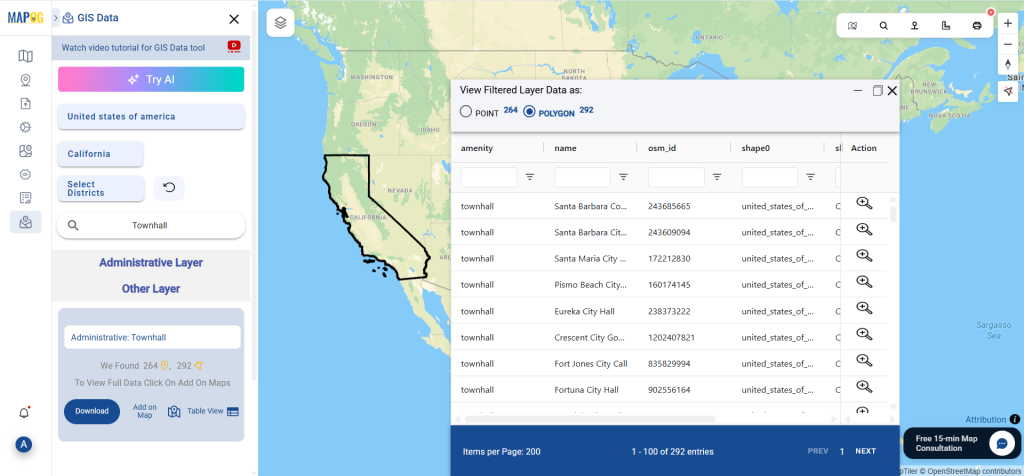This screenshot has width=1024, height=476.
Task: Open the United states of america country selector
Action: coord(151,117)
